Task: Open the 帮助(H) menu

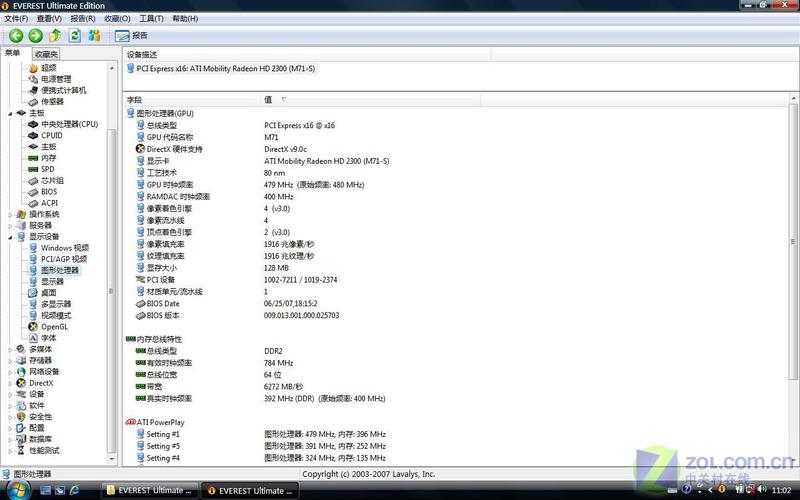Action: (x=185, y=18)
